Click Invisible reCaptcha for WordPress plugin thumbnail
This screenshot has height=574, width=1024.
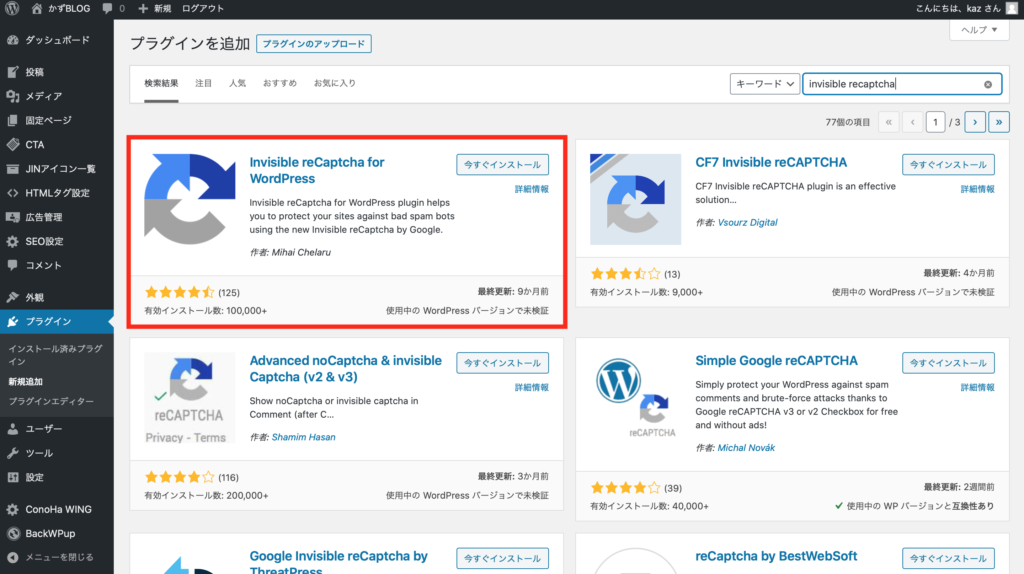point(189,199)
